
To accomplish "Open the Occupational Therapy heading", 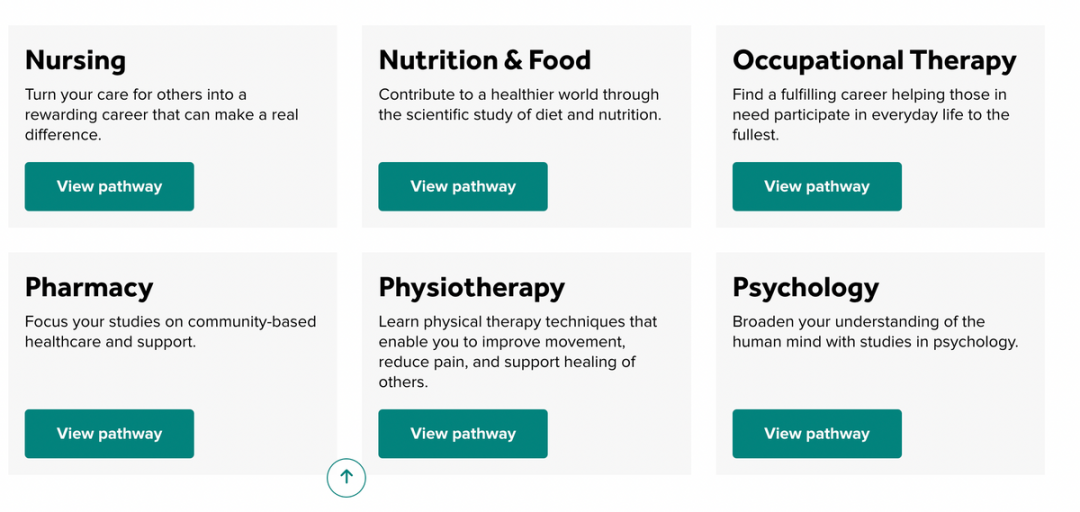I will 874,61.
